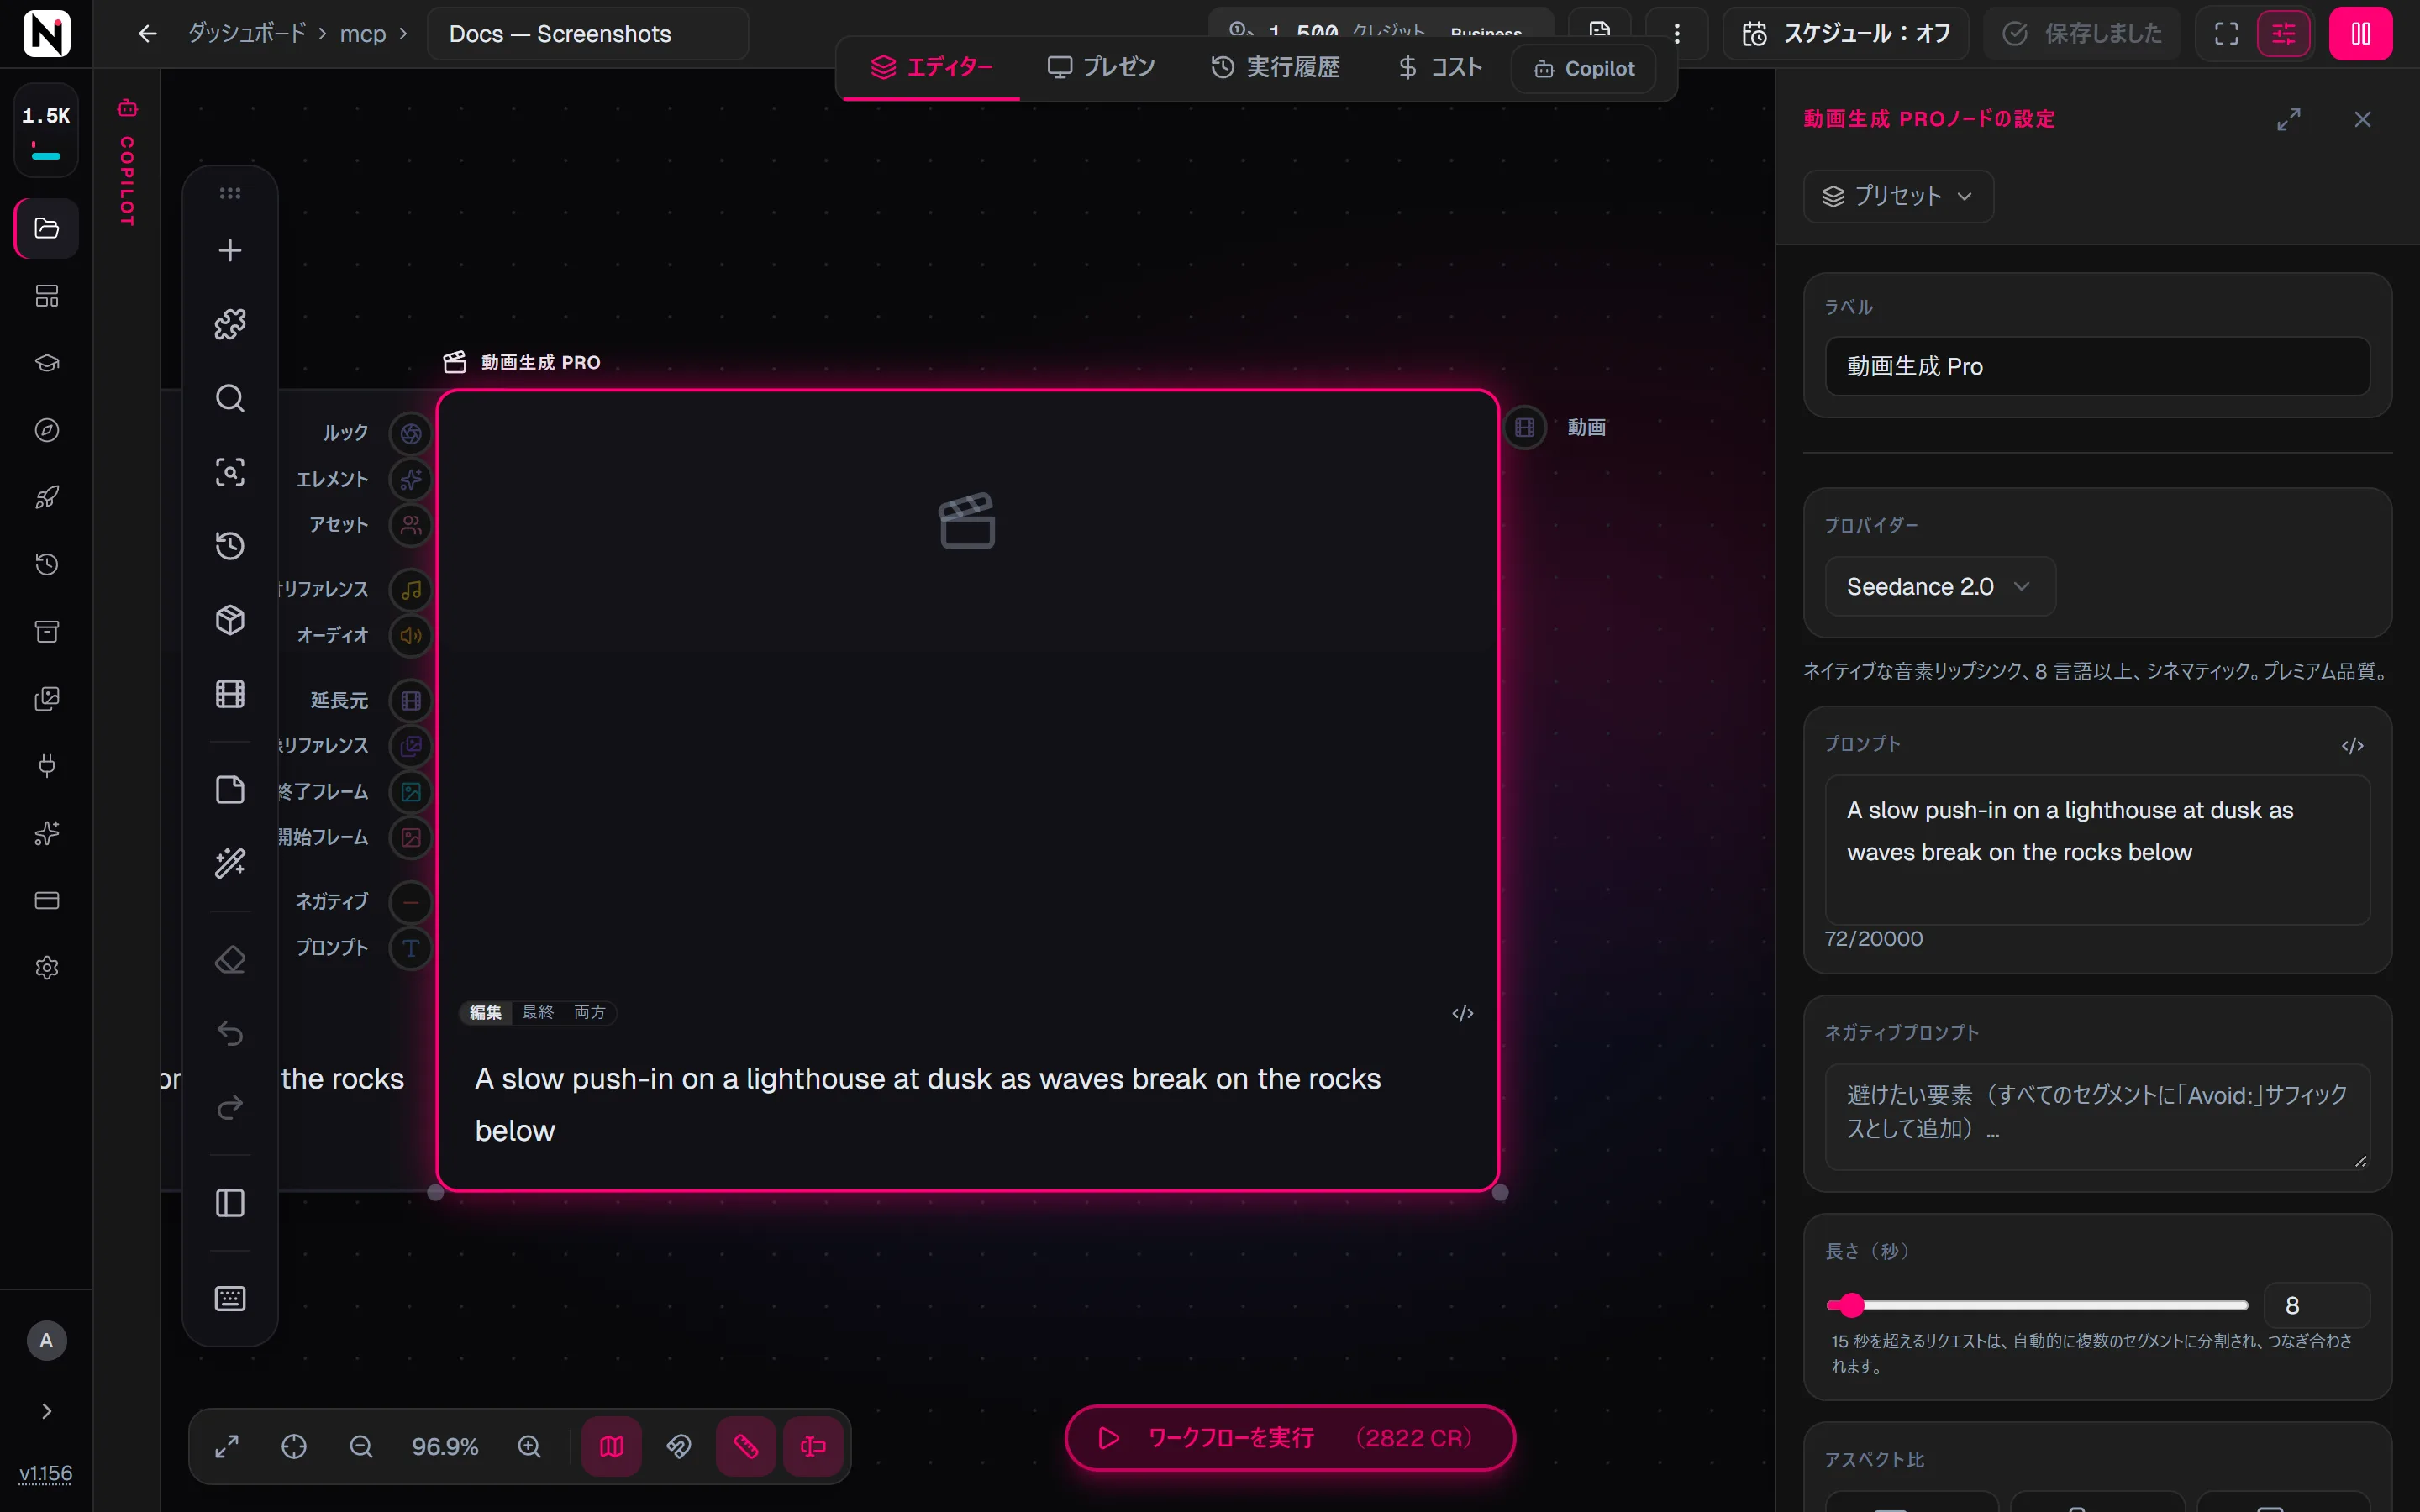The height and width of the screenshot is (1512, 2420).
Task: Toggle prompt code view in settings panel
Action: [x=2353, y=745]
